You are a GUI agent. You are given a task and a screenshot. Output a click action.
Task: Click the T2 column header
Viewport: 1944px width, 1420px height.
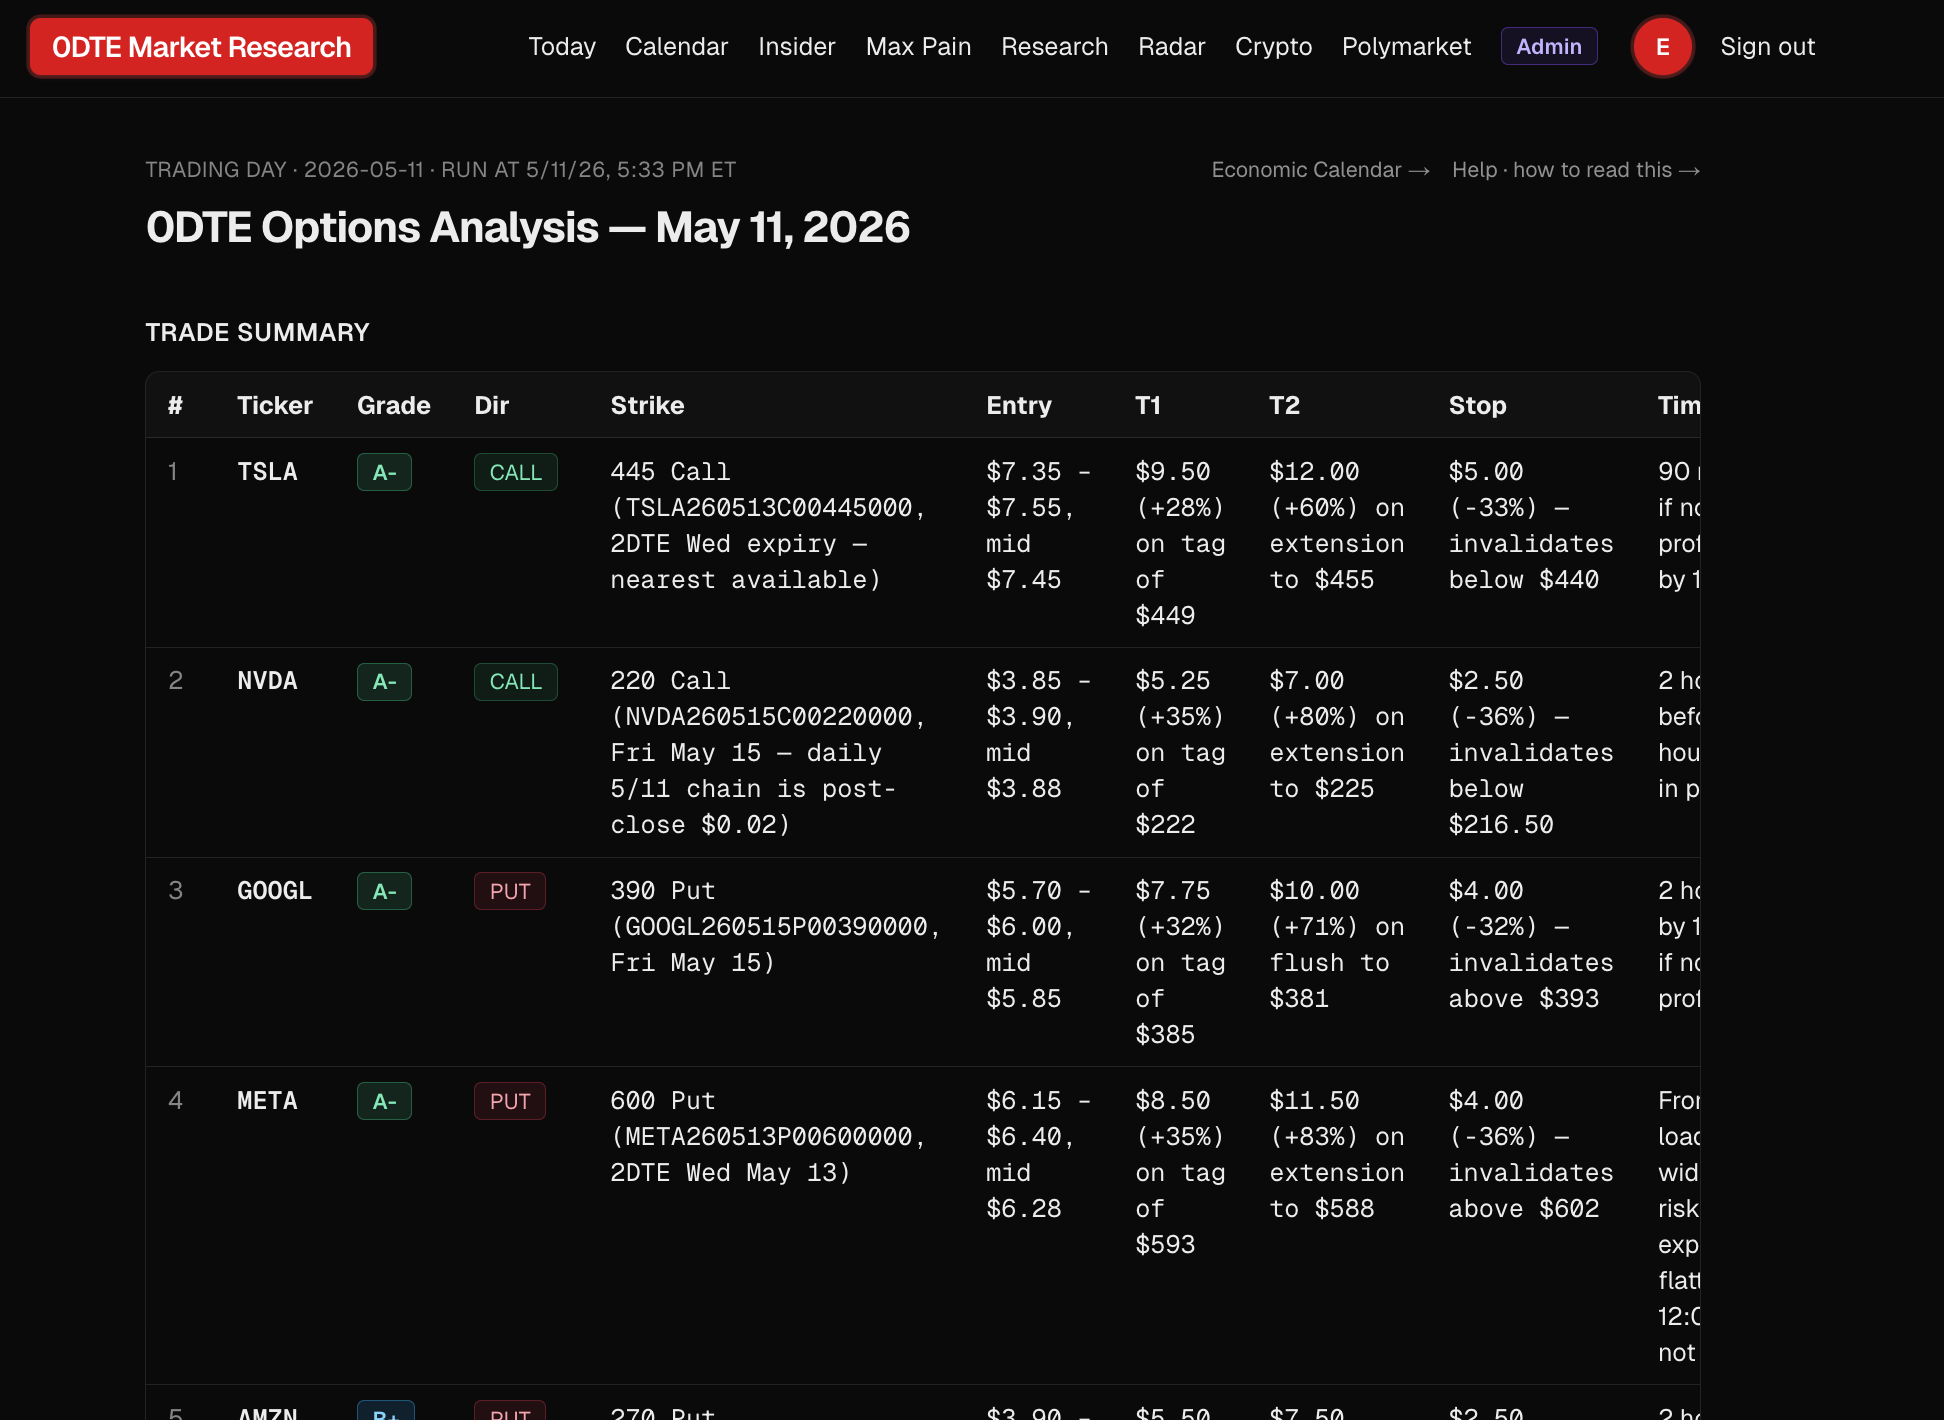(1285, 405)
